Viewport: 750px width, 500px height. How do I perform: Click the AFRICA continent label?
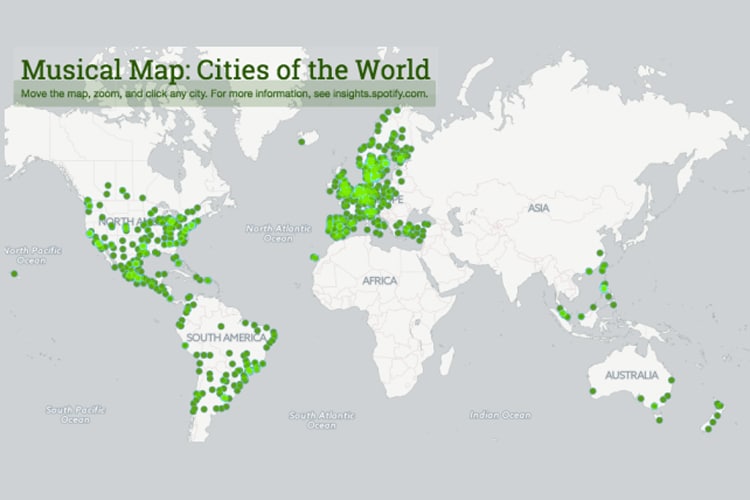tap(380, 280)
